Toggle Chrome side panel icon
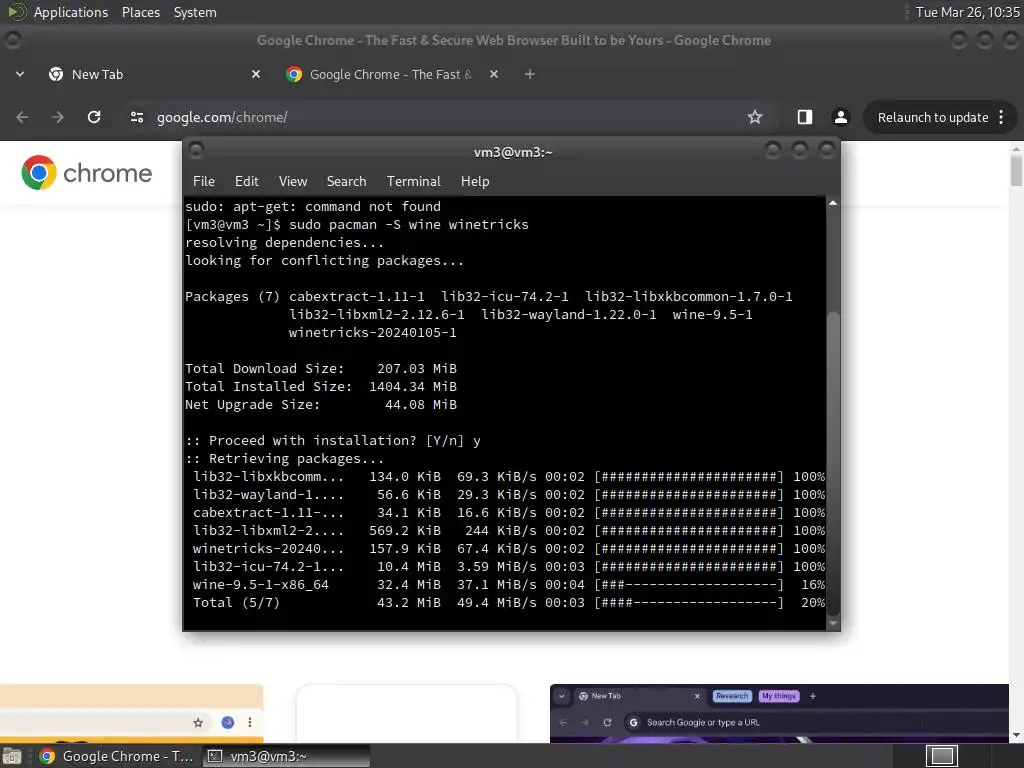Viewport: 1024px width, 768px height. point(805,117)
